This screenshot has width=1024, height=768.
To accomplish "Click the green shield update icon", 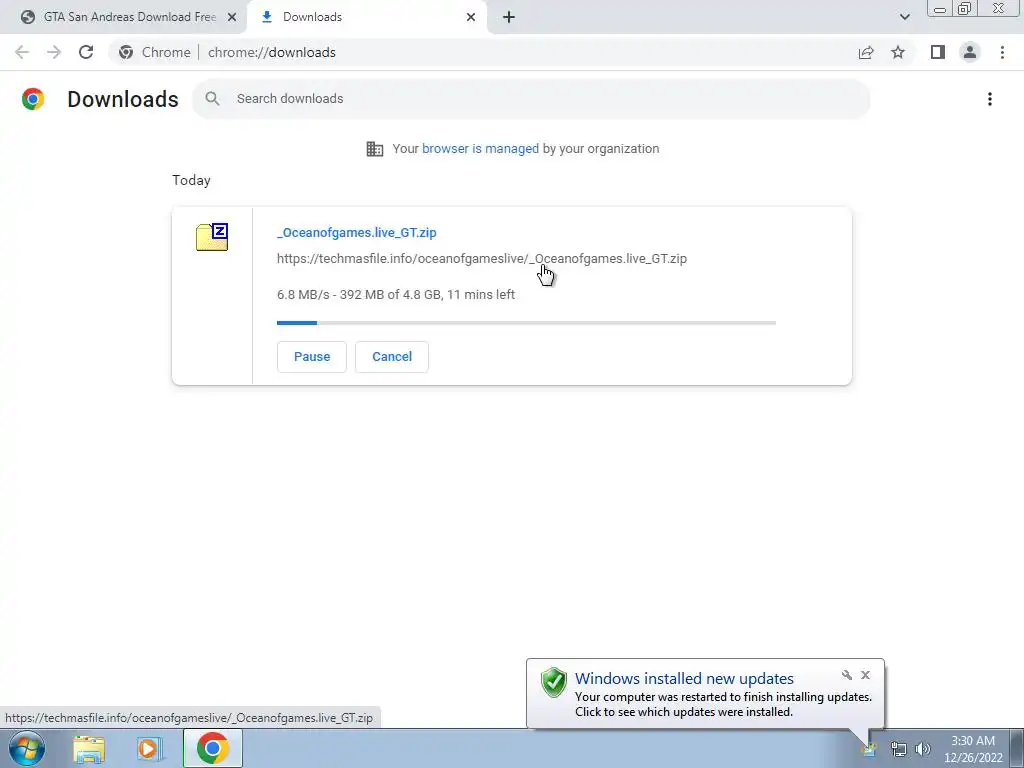I will click(x=554, y=682).
